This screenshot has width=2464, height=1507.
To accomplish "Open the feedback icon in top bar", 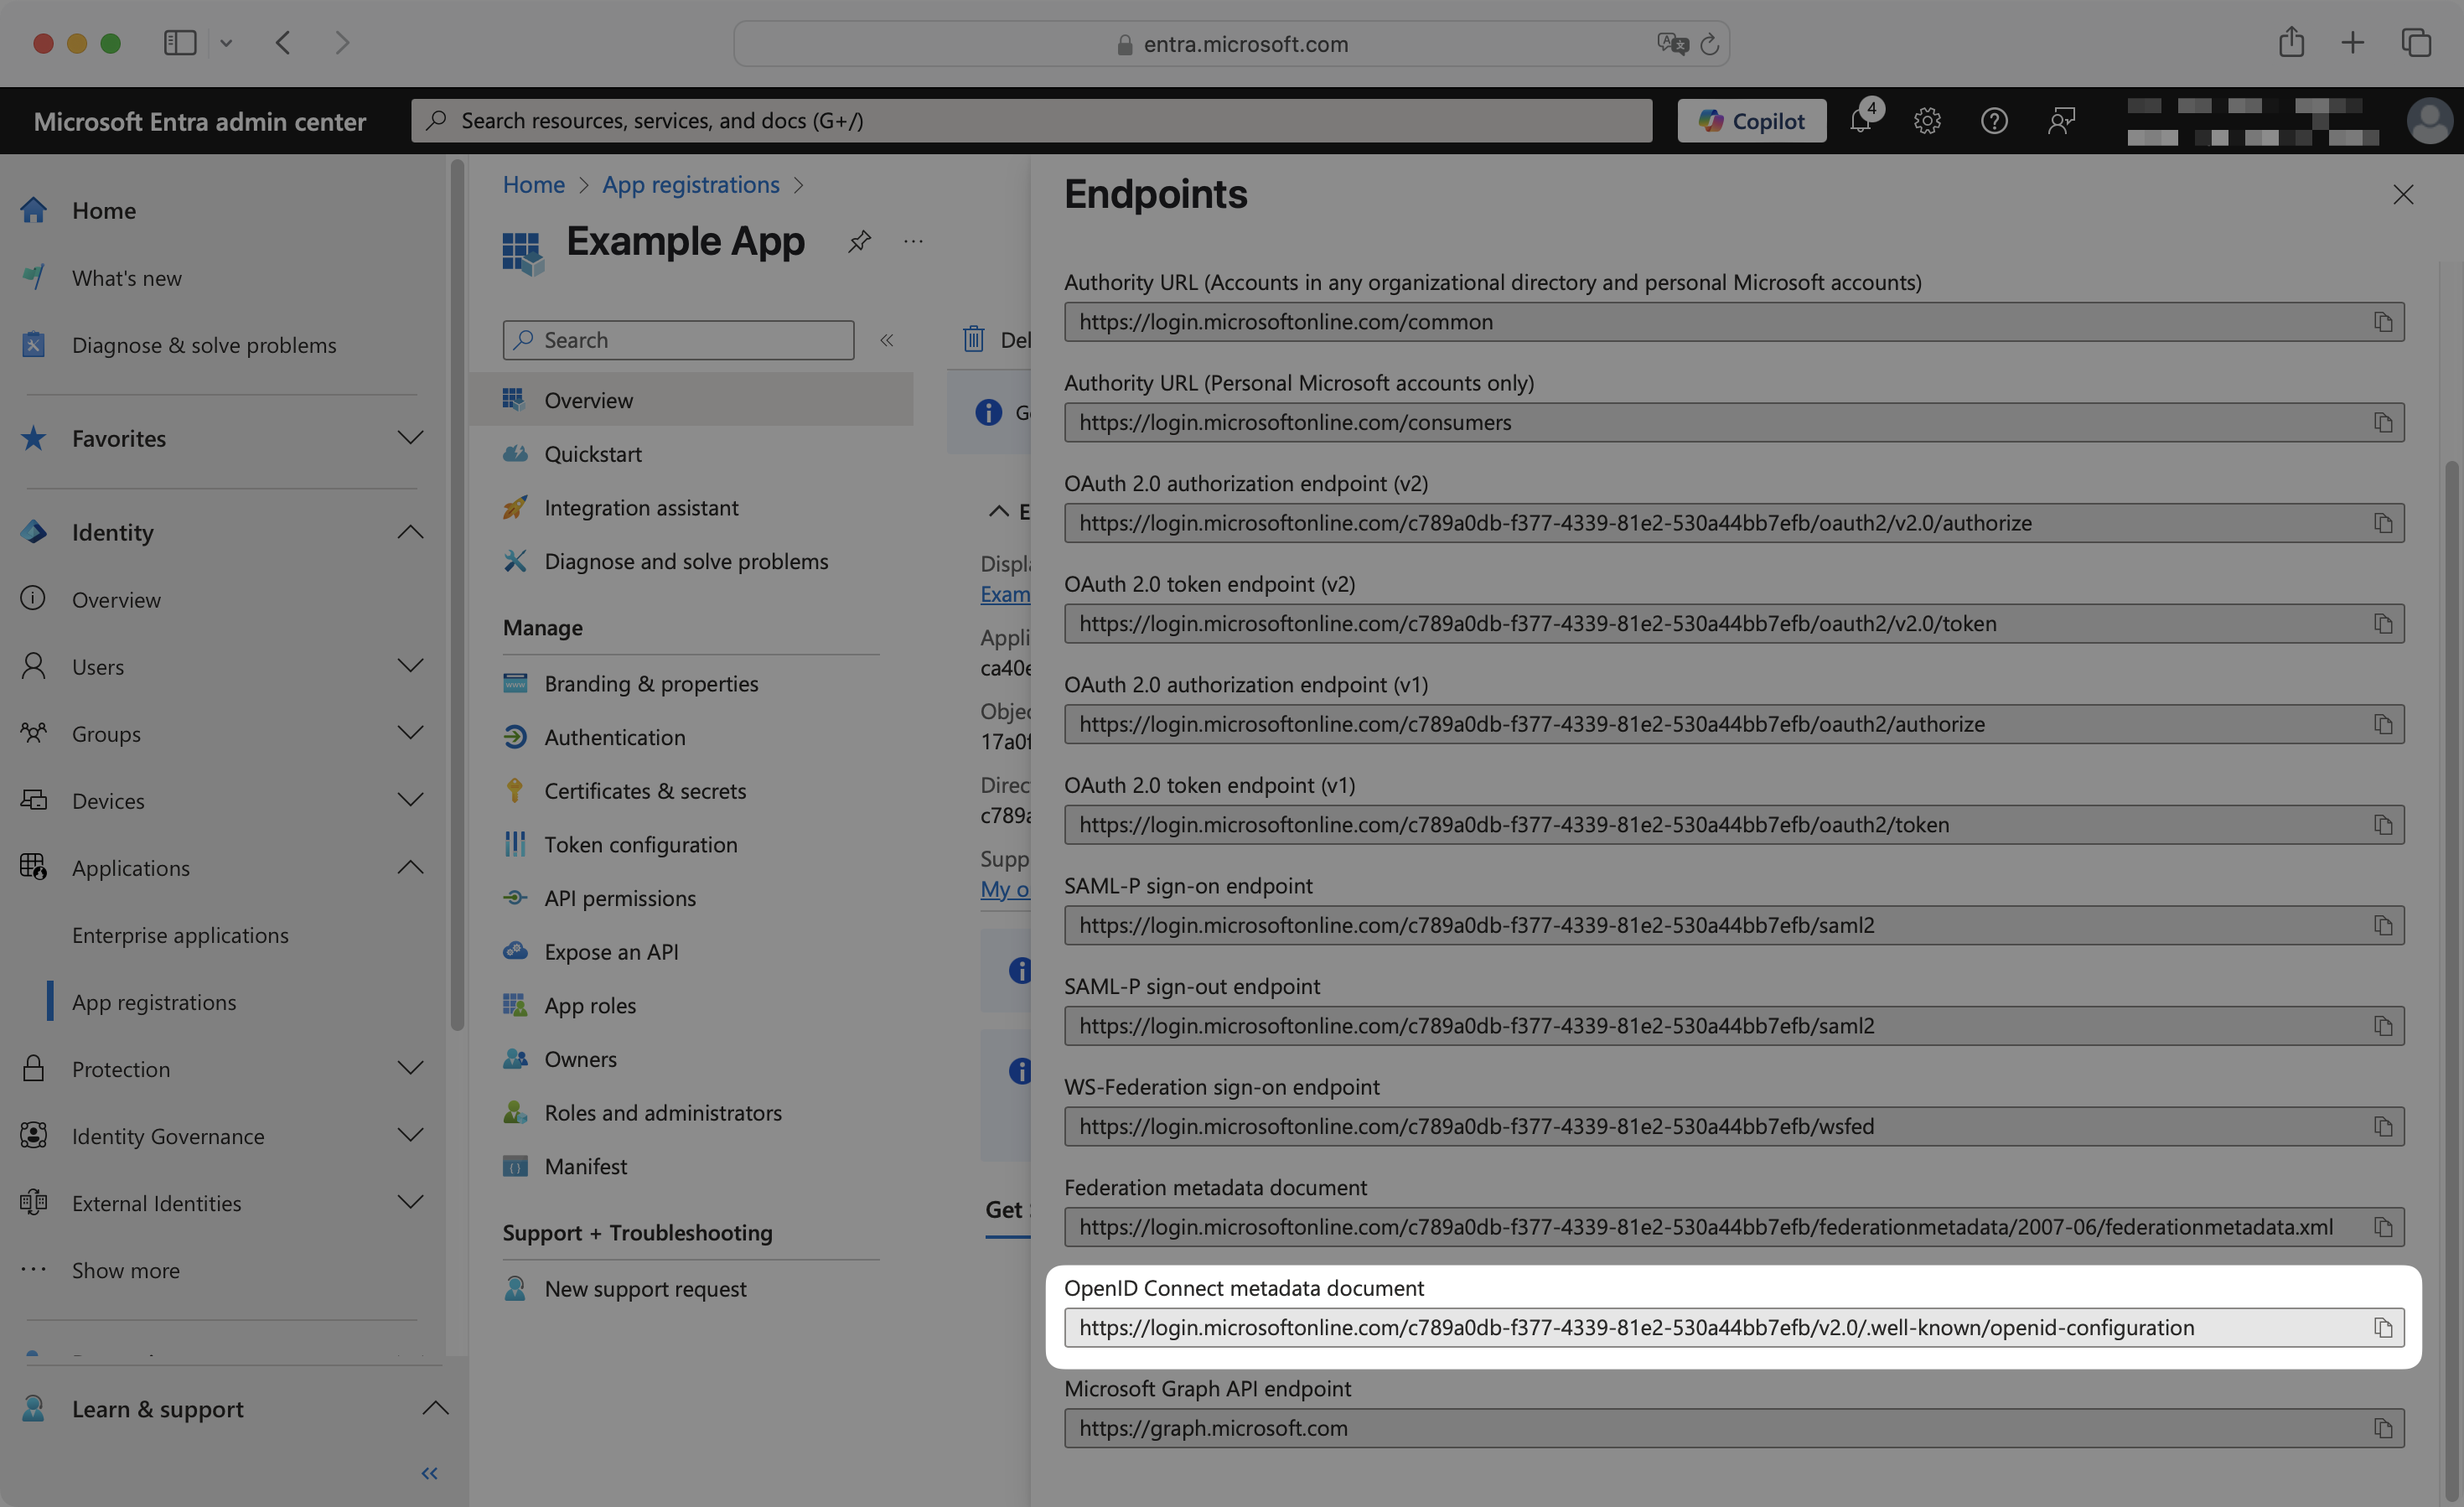I will (2060, 120).
